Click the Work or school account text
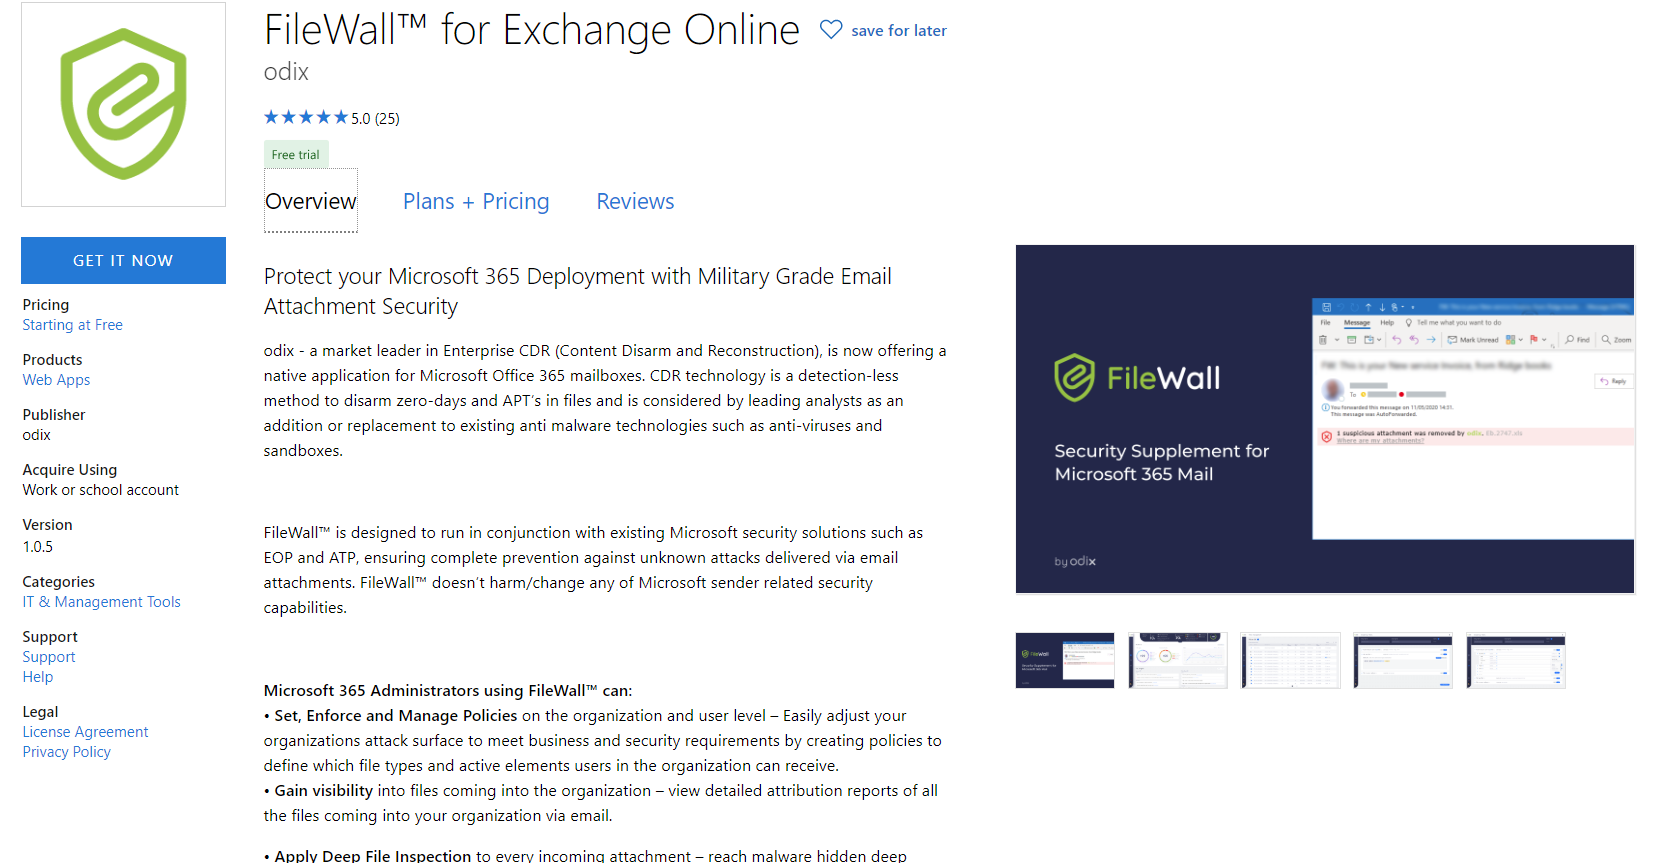1662x863 pixels. tap(101, 490)
